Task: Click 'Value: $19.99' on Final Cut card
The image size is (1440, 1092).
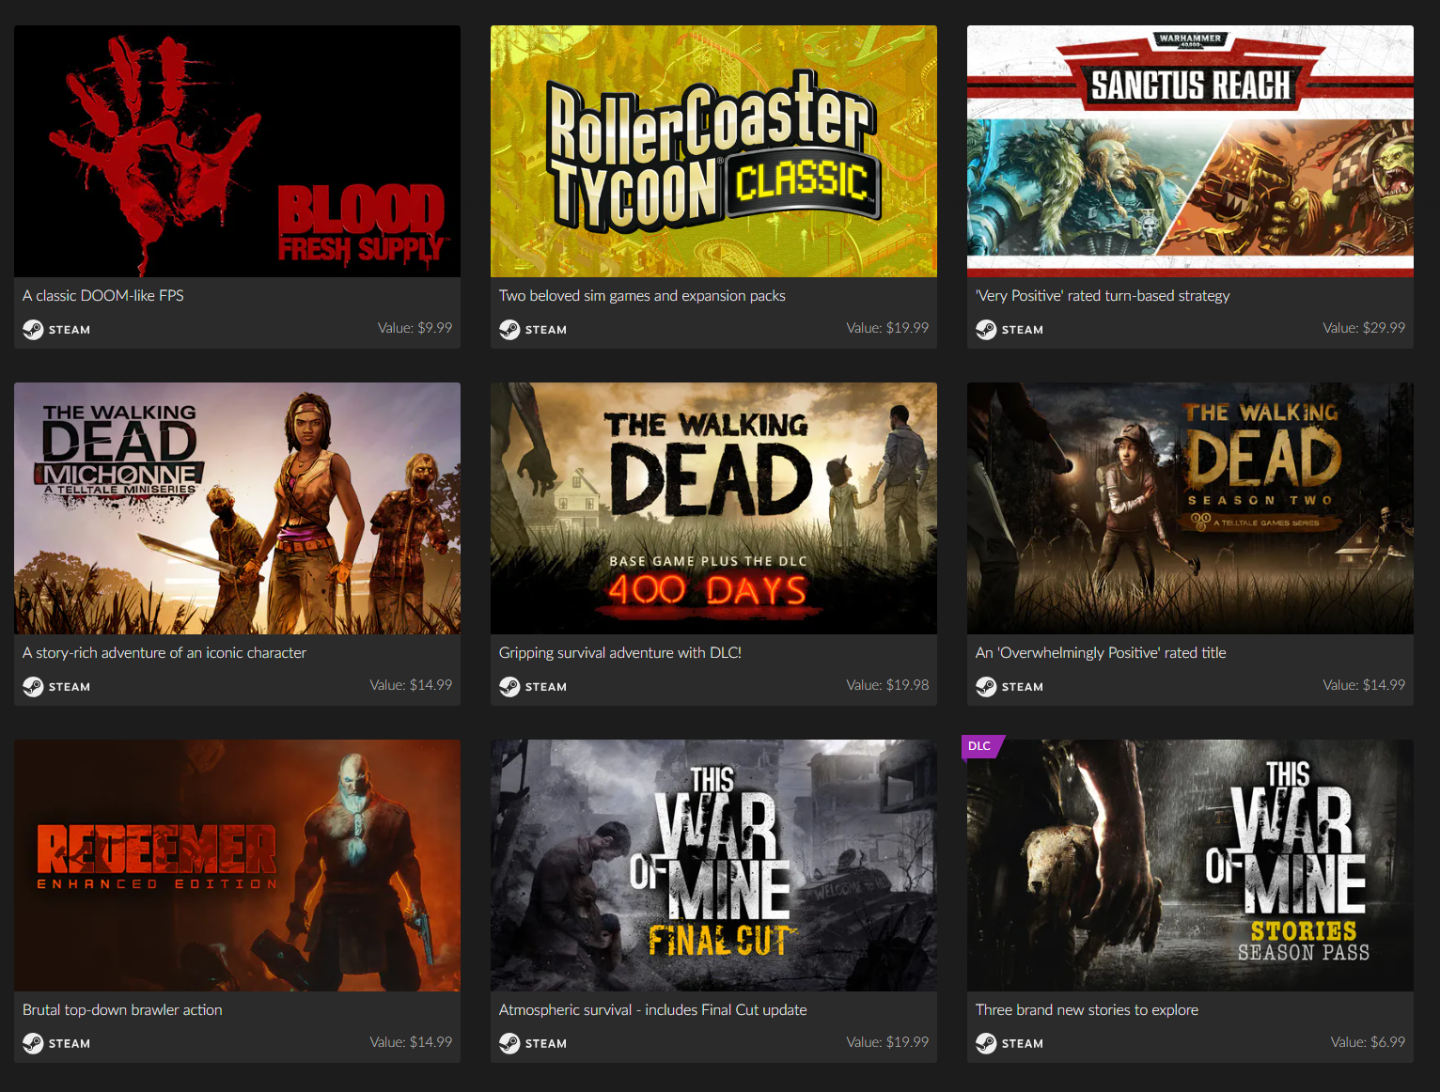Action: point(887,1042)
